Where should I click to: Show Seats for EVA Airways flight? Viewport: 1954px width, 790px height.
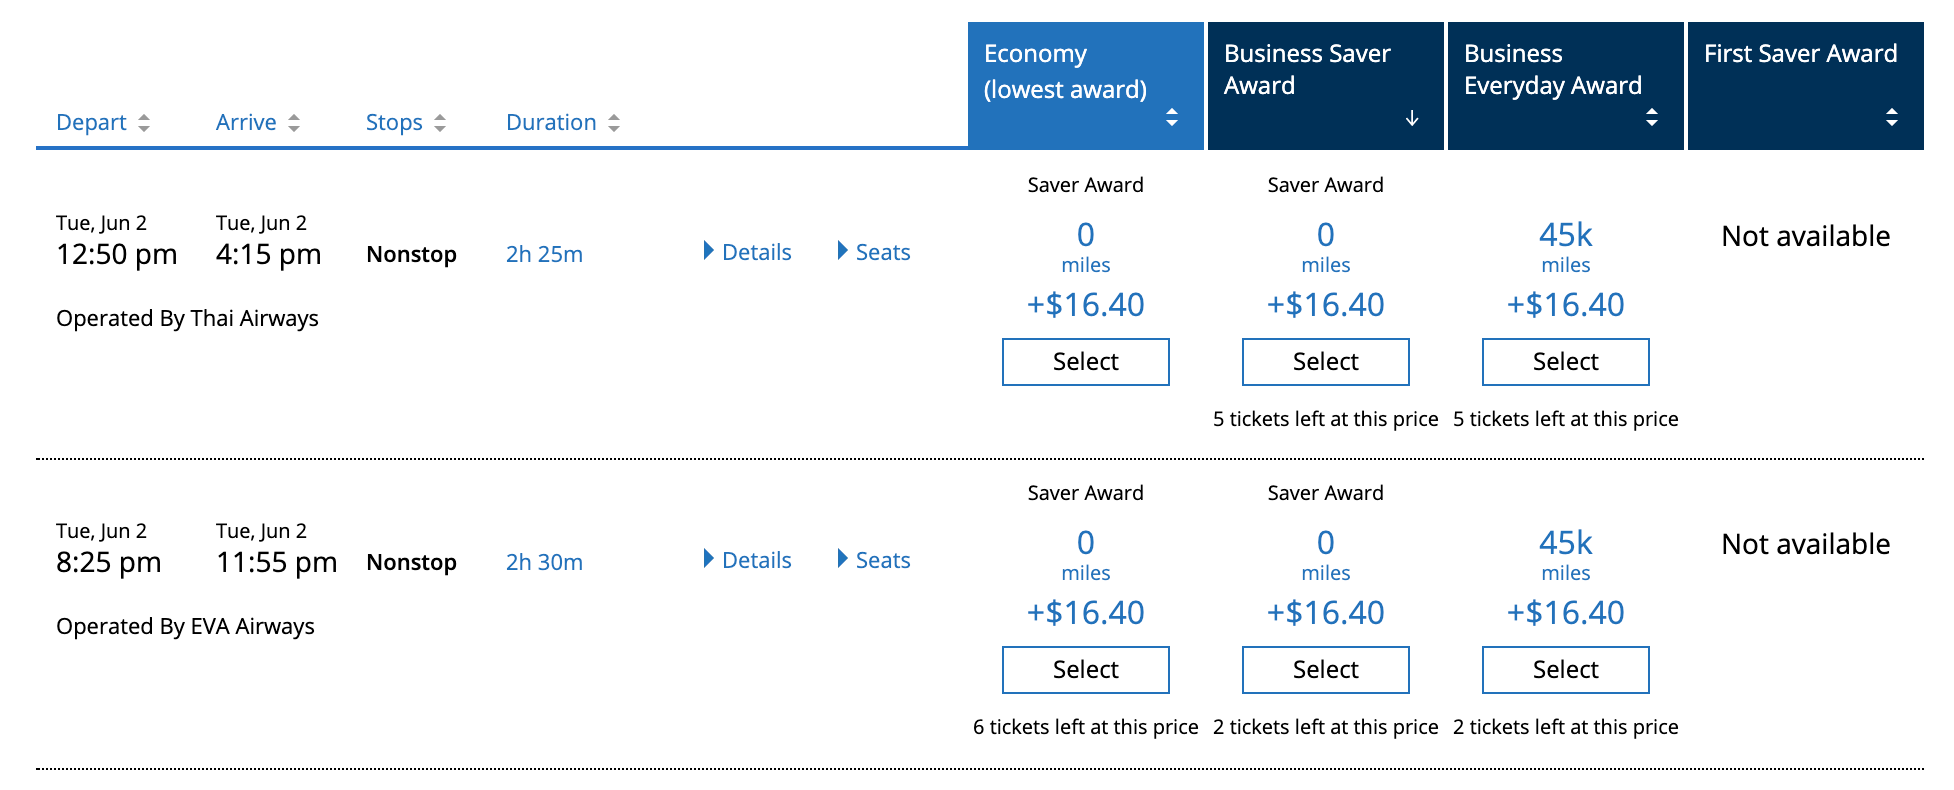pos(874,560)
